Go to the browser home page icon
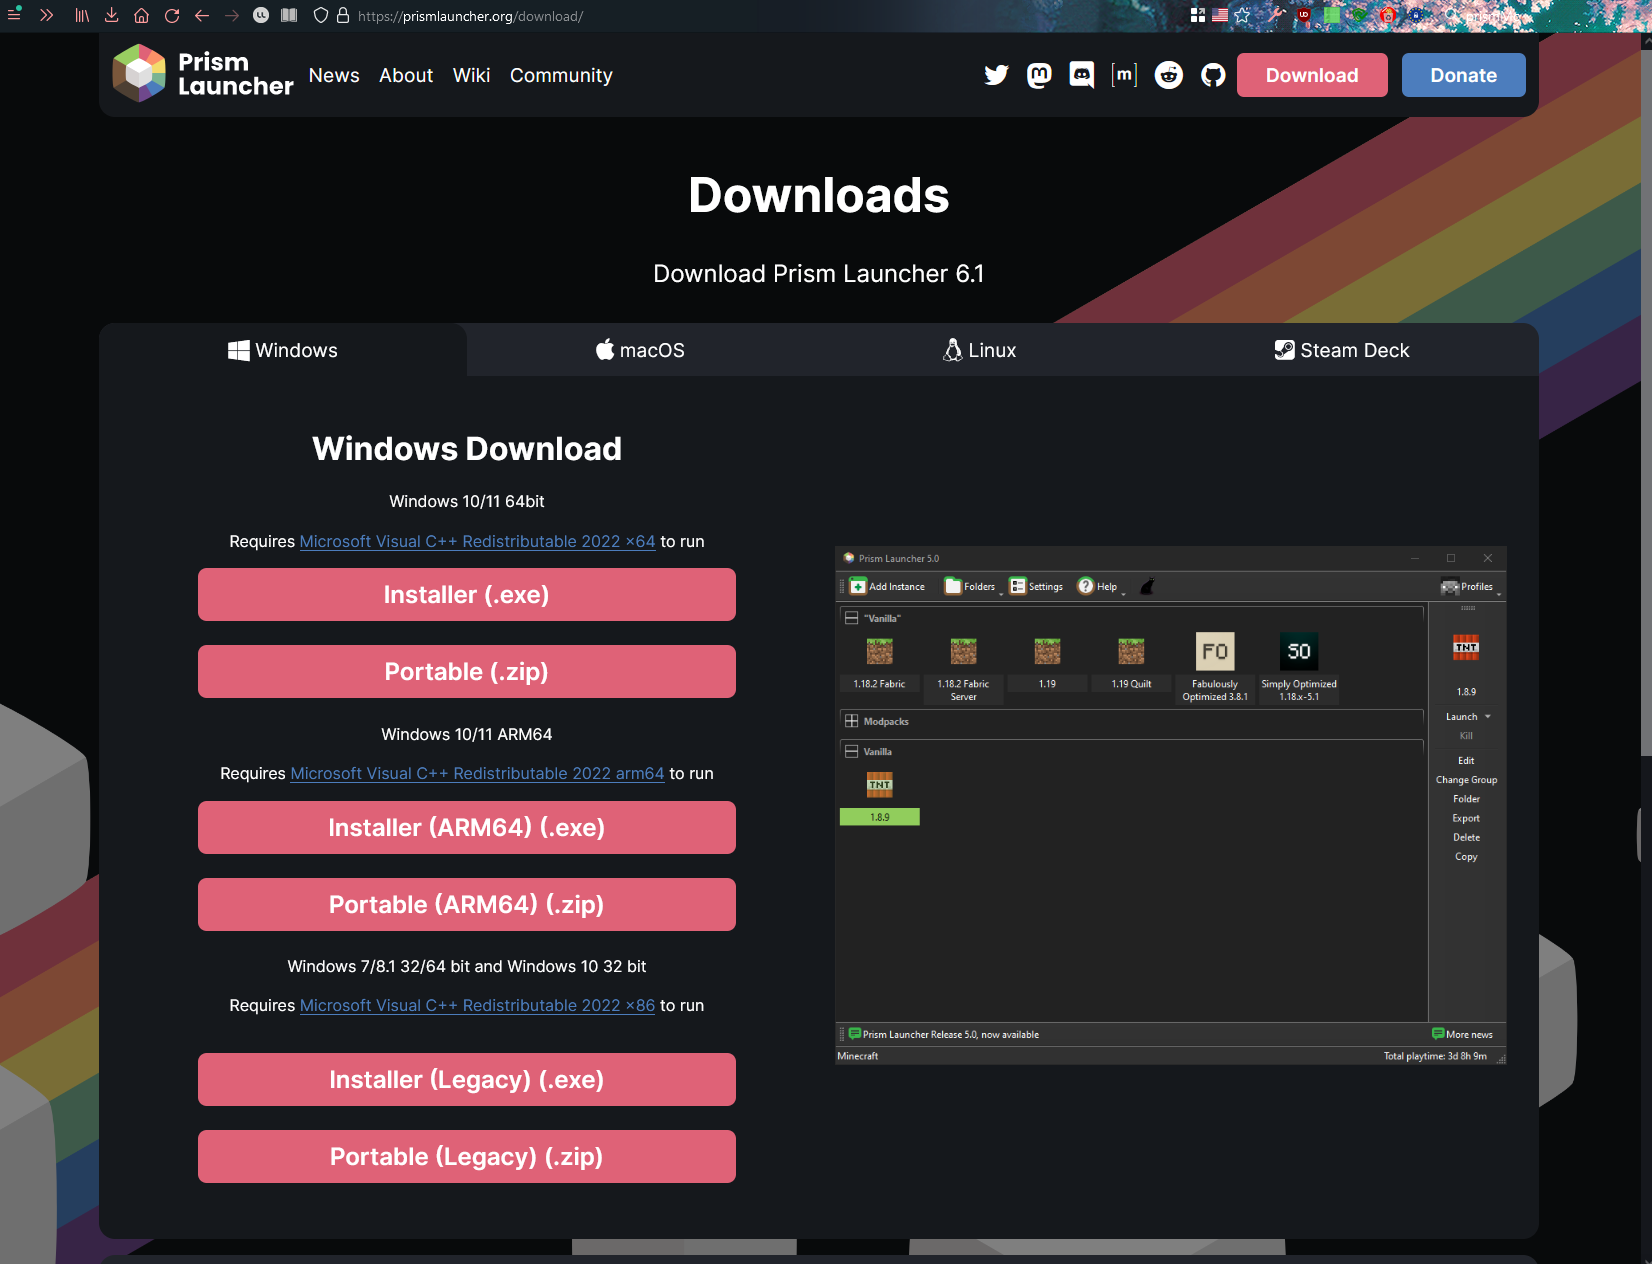Screen dimensions: 1652x1264 coord(141,16)
